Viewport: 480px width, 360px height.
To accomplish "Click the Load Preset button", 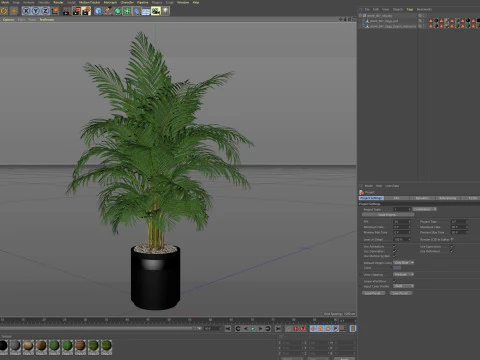I will [373, 293].
